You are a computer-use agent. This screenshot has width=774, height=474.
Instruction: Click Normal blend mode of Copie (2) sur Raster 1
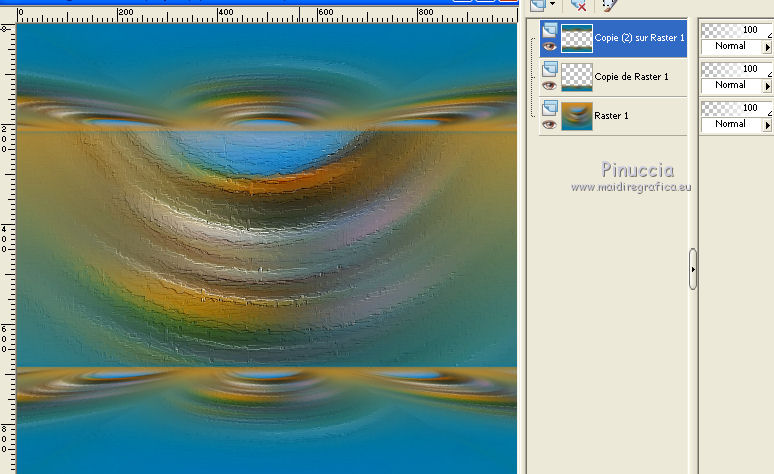(x=732, y=46)
